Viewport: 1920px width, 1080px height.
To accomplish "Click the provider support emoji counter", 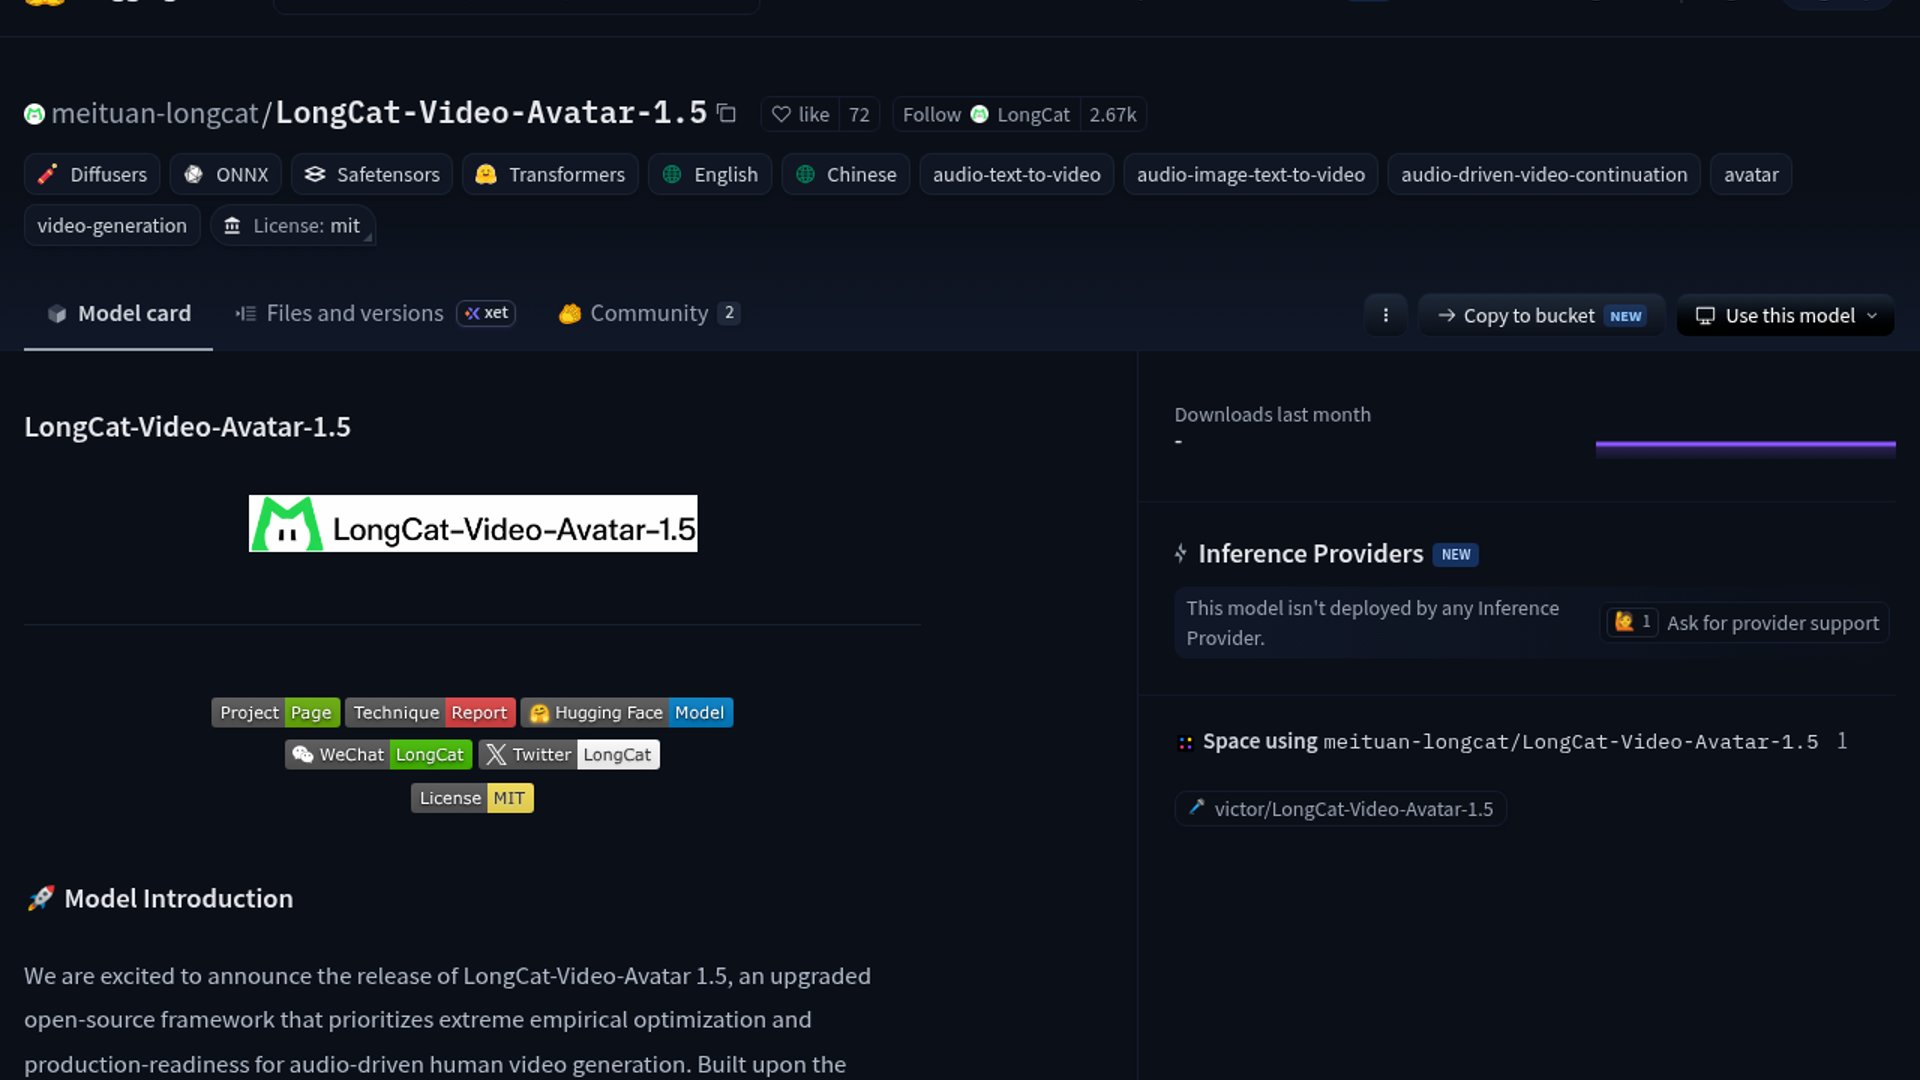I will click(x=1633, y=622).
